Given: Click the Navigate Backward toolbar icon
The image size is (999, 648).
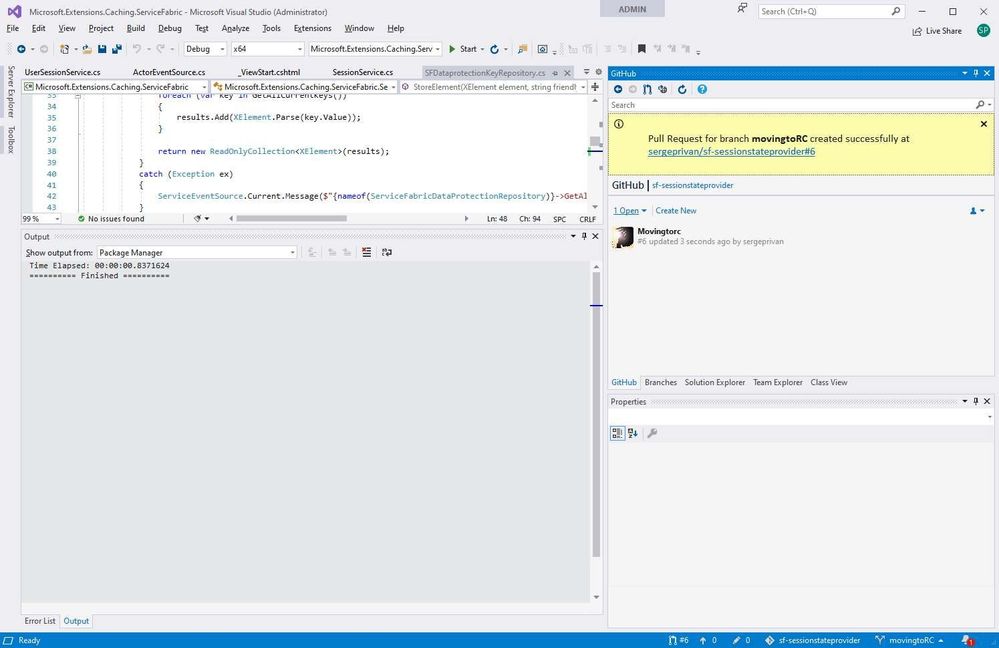Looking at the screenshot, I should tap(21, 49).
